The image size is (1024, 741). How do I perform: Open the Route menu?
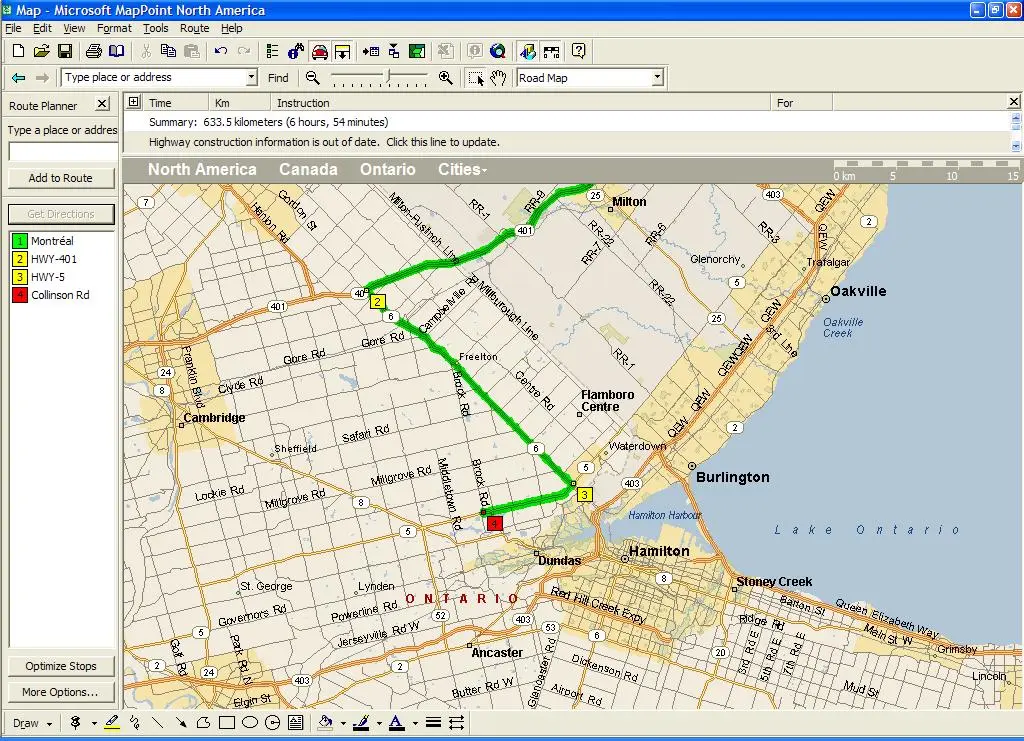(x=194, y=29)
